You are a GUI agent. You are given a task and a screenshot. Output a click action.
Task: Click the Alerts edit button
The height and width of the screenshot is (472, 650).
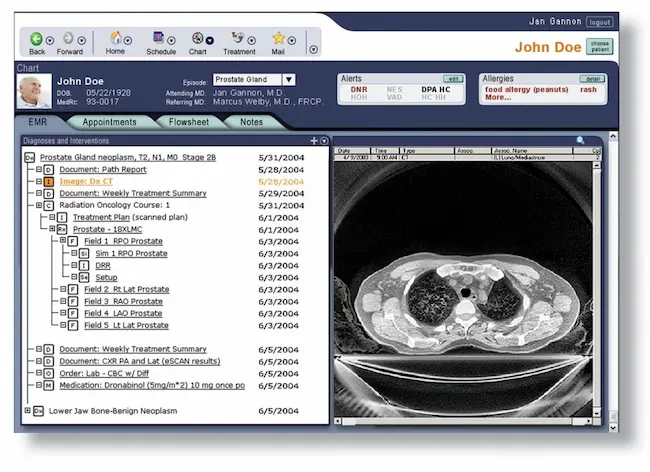point(453,78)
